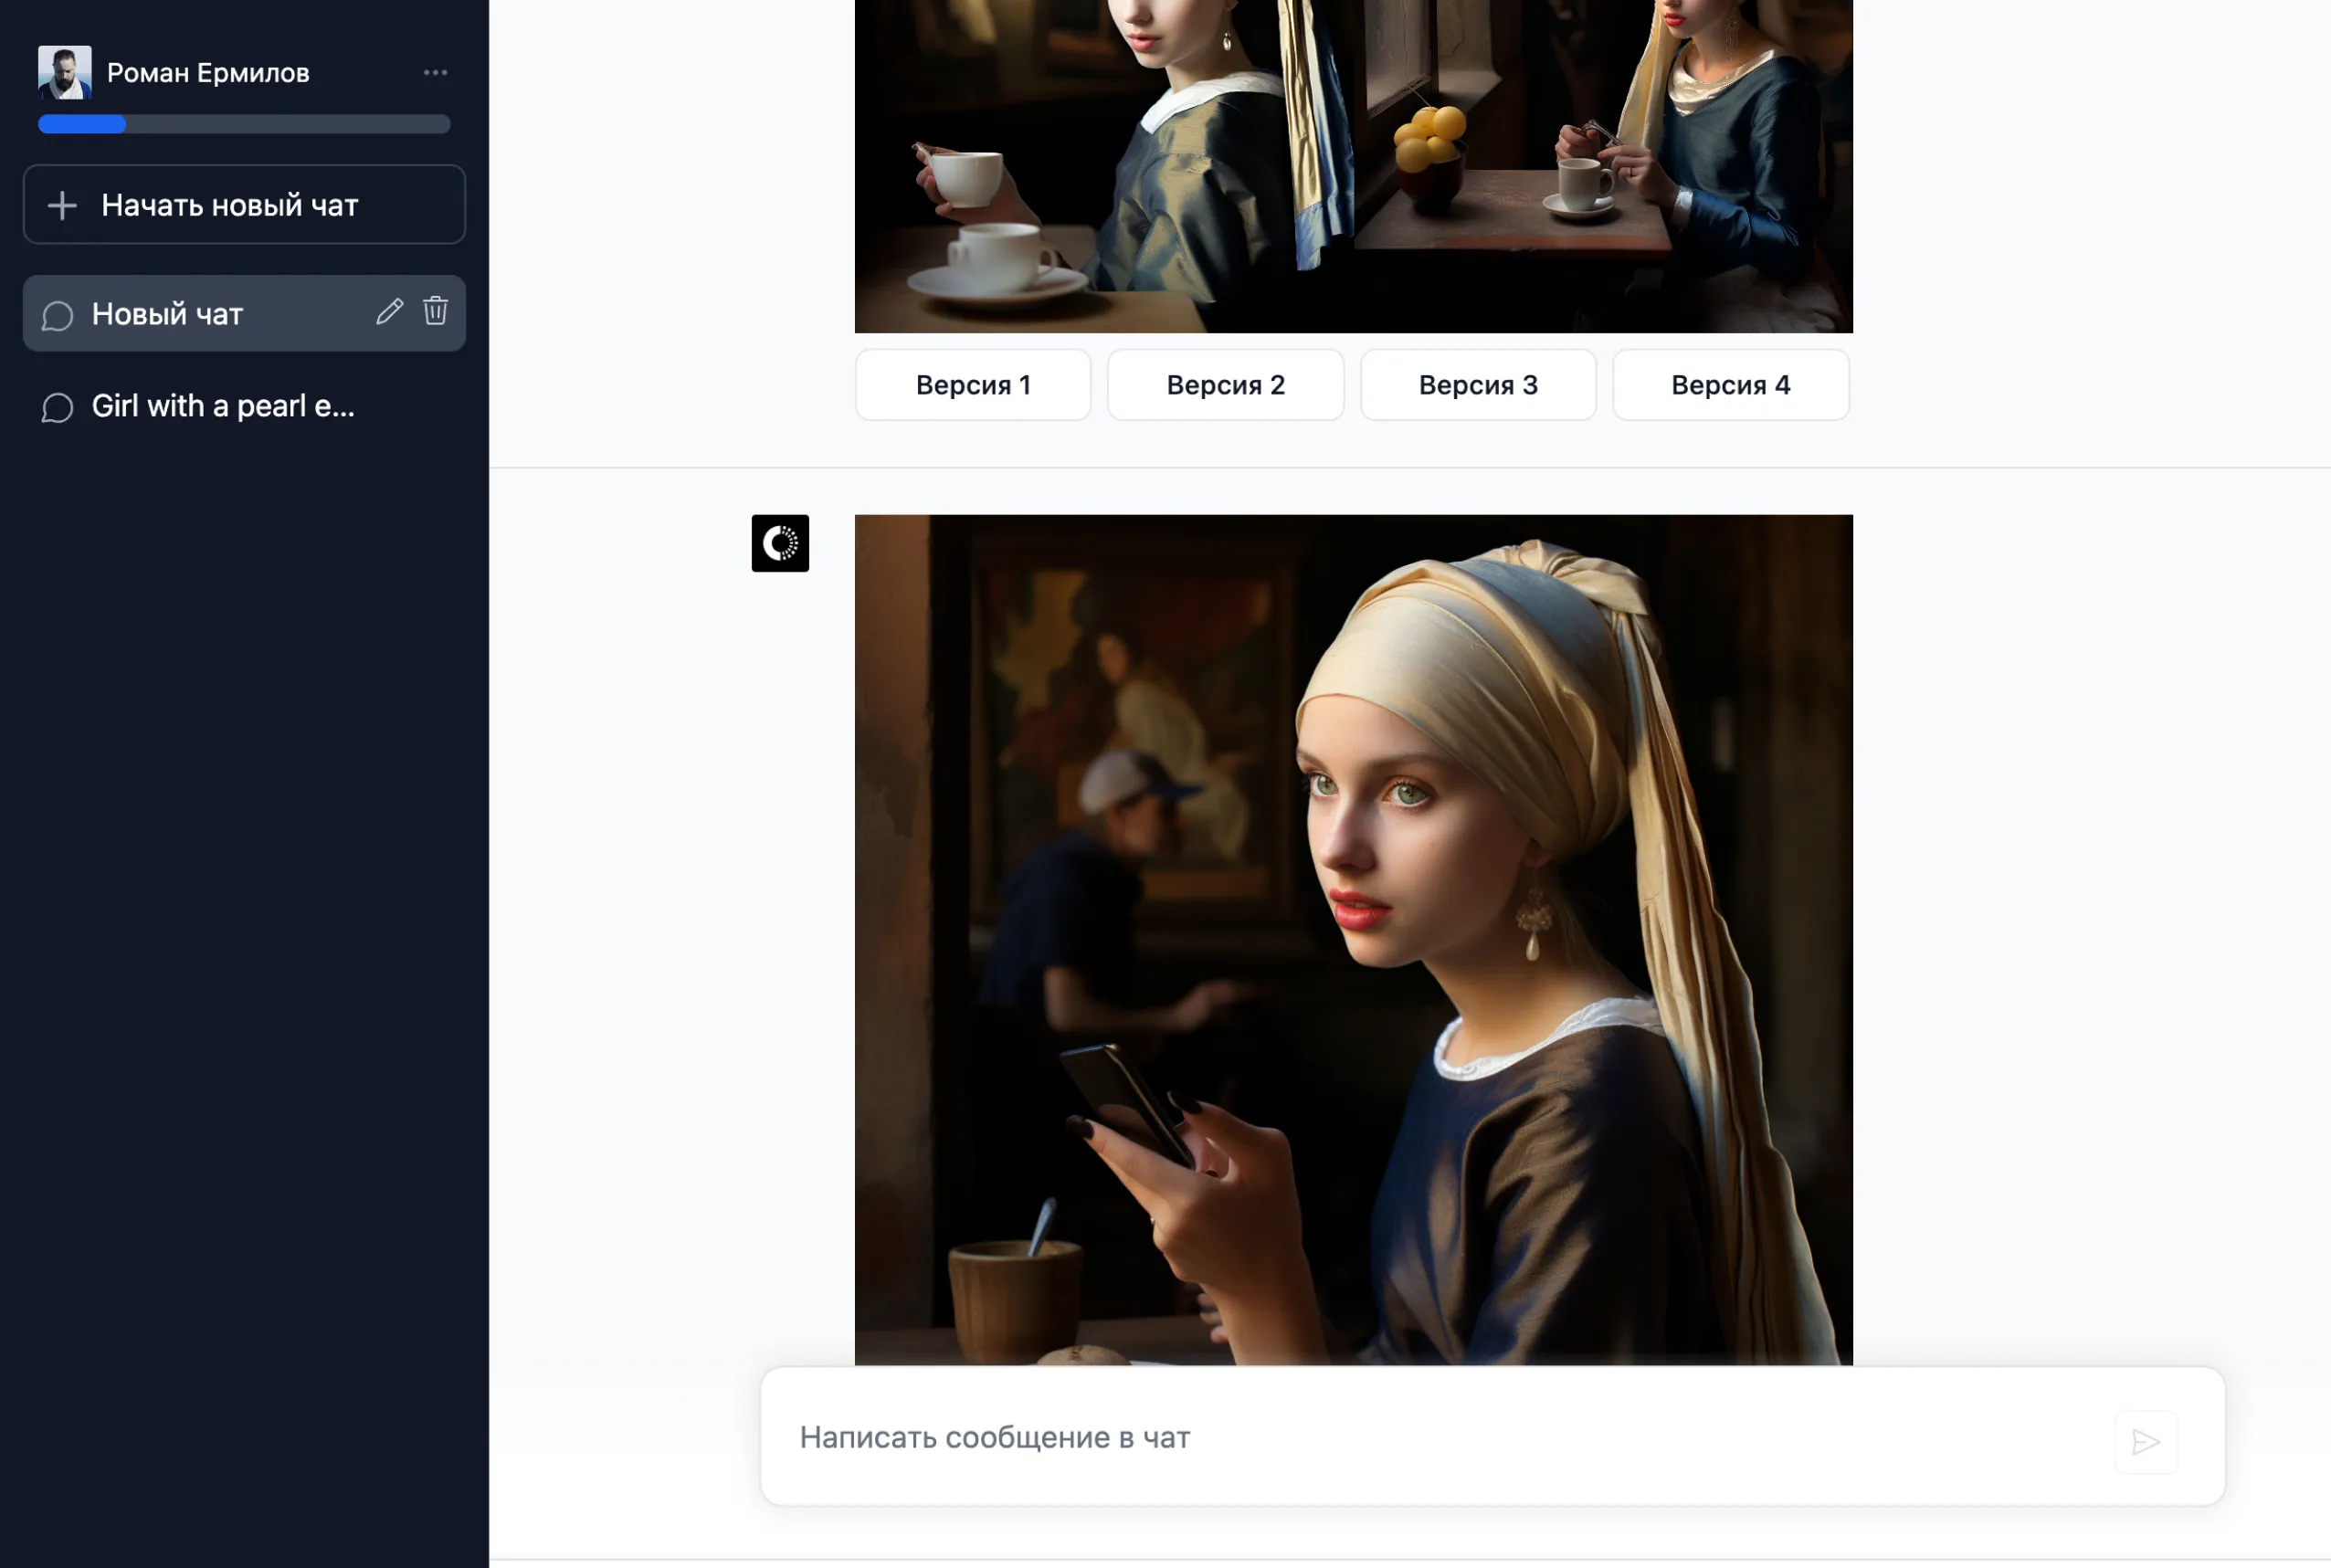Click the chat bubble icon beside Новый чат
The height and width of the screenshot is (1568, 2331).
(x=57, y=315)
